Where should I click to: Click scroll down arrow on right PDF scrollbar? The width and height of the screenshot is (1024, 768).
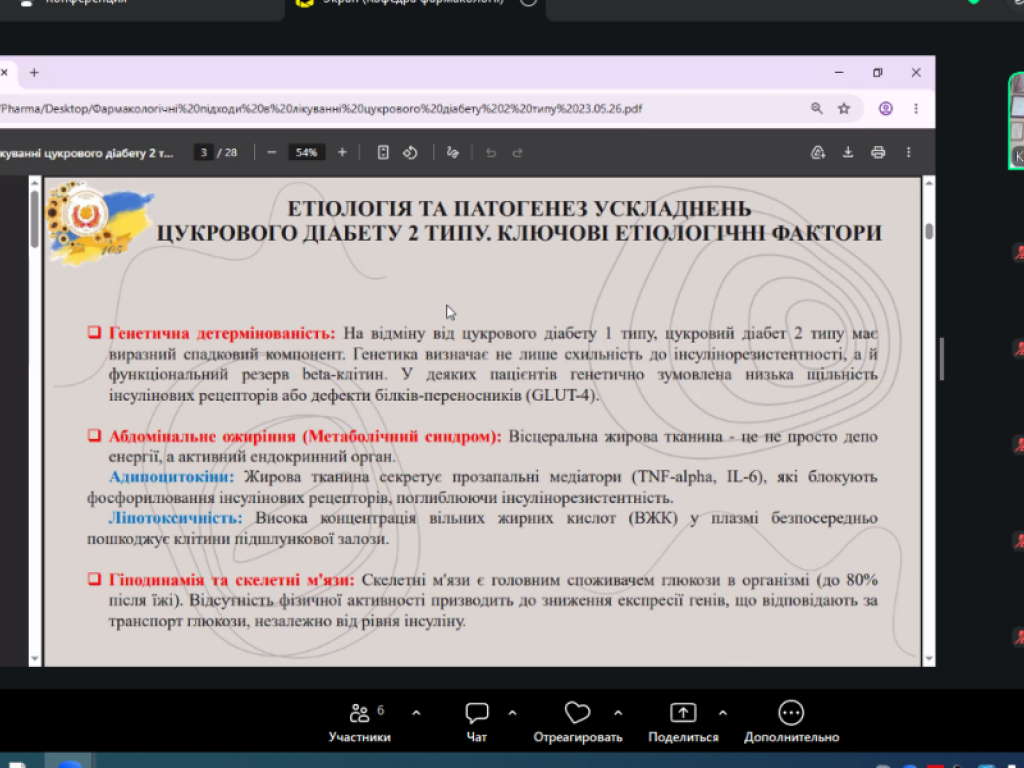(x=928, y=659)
